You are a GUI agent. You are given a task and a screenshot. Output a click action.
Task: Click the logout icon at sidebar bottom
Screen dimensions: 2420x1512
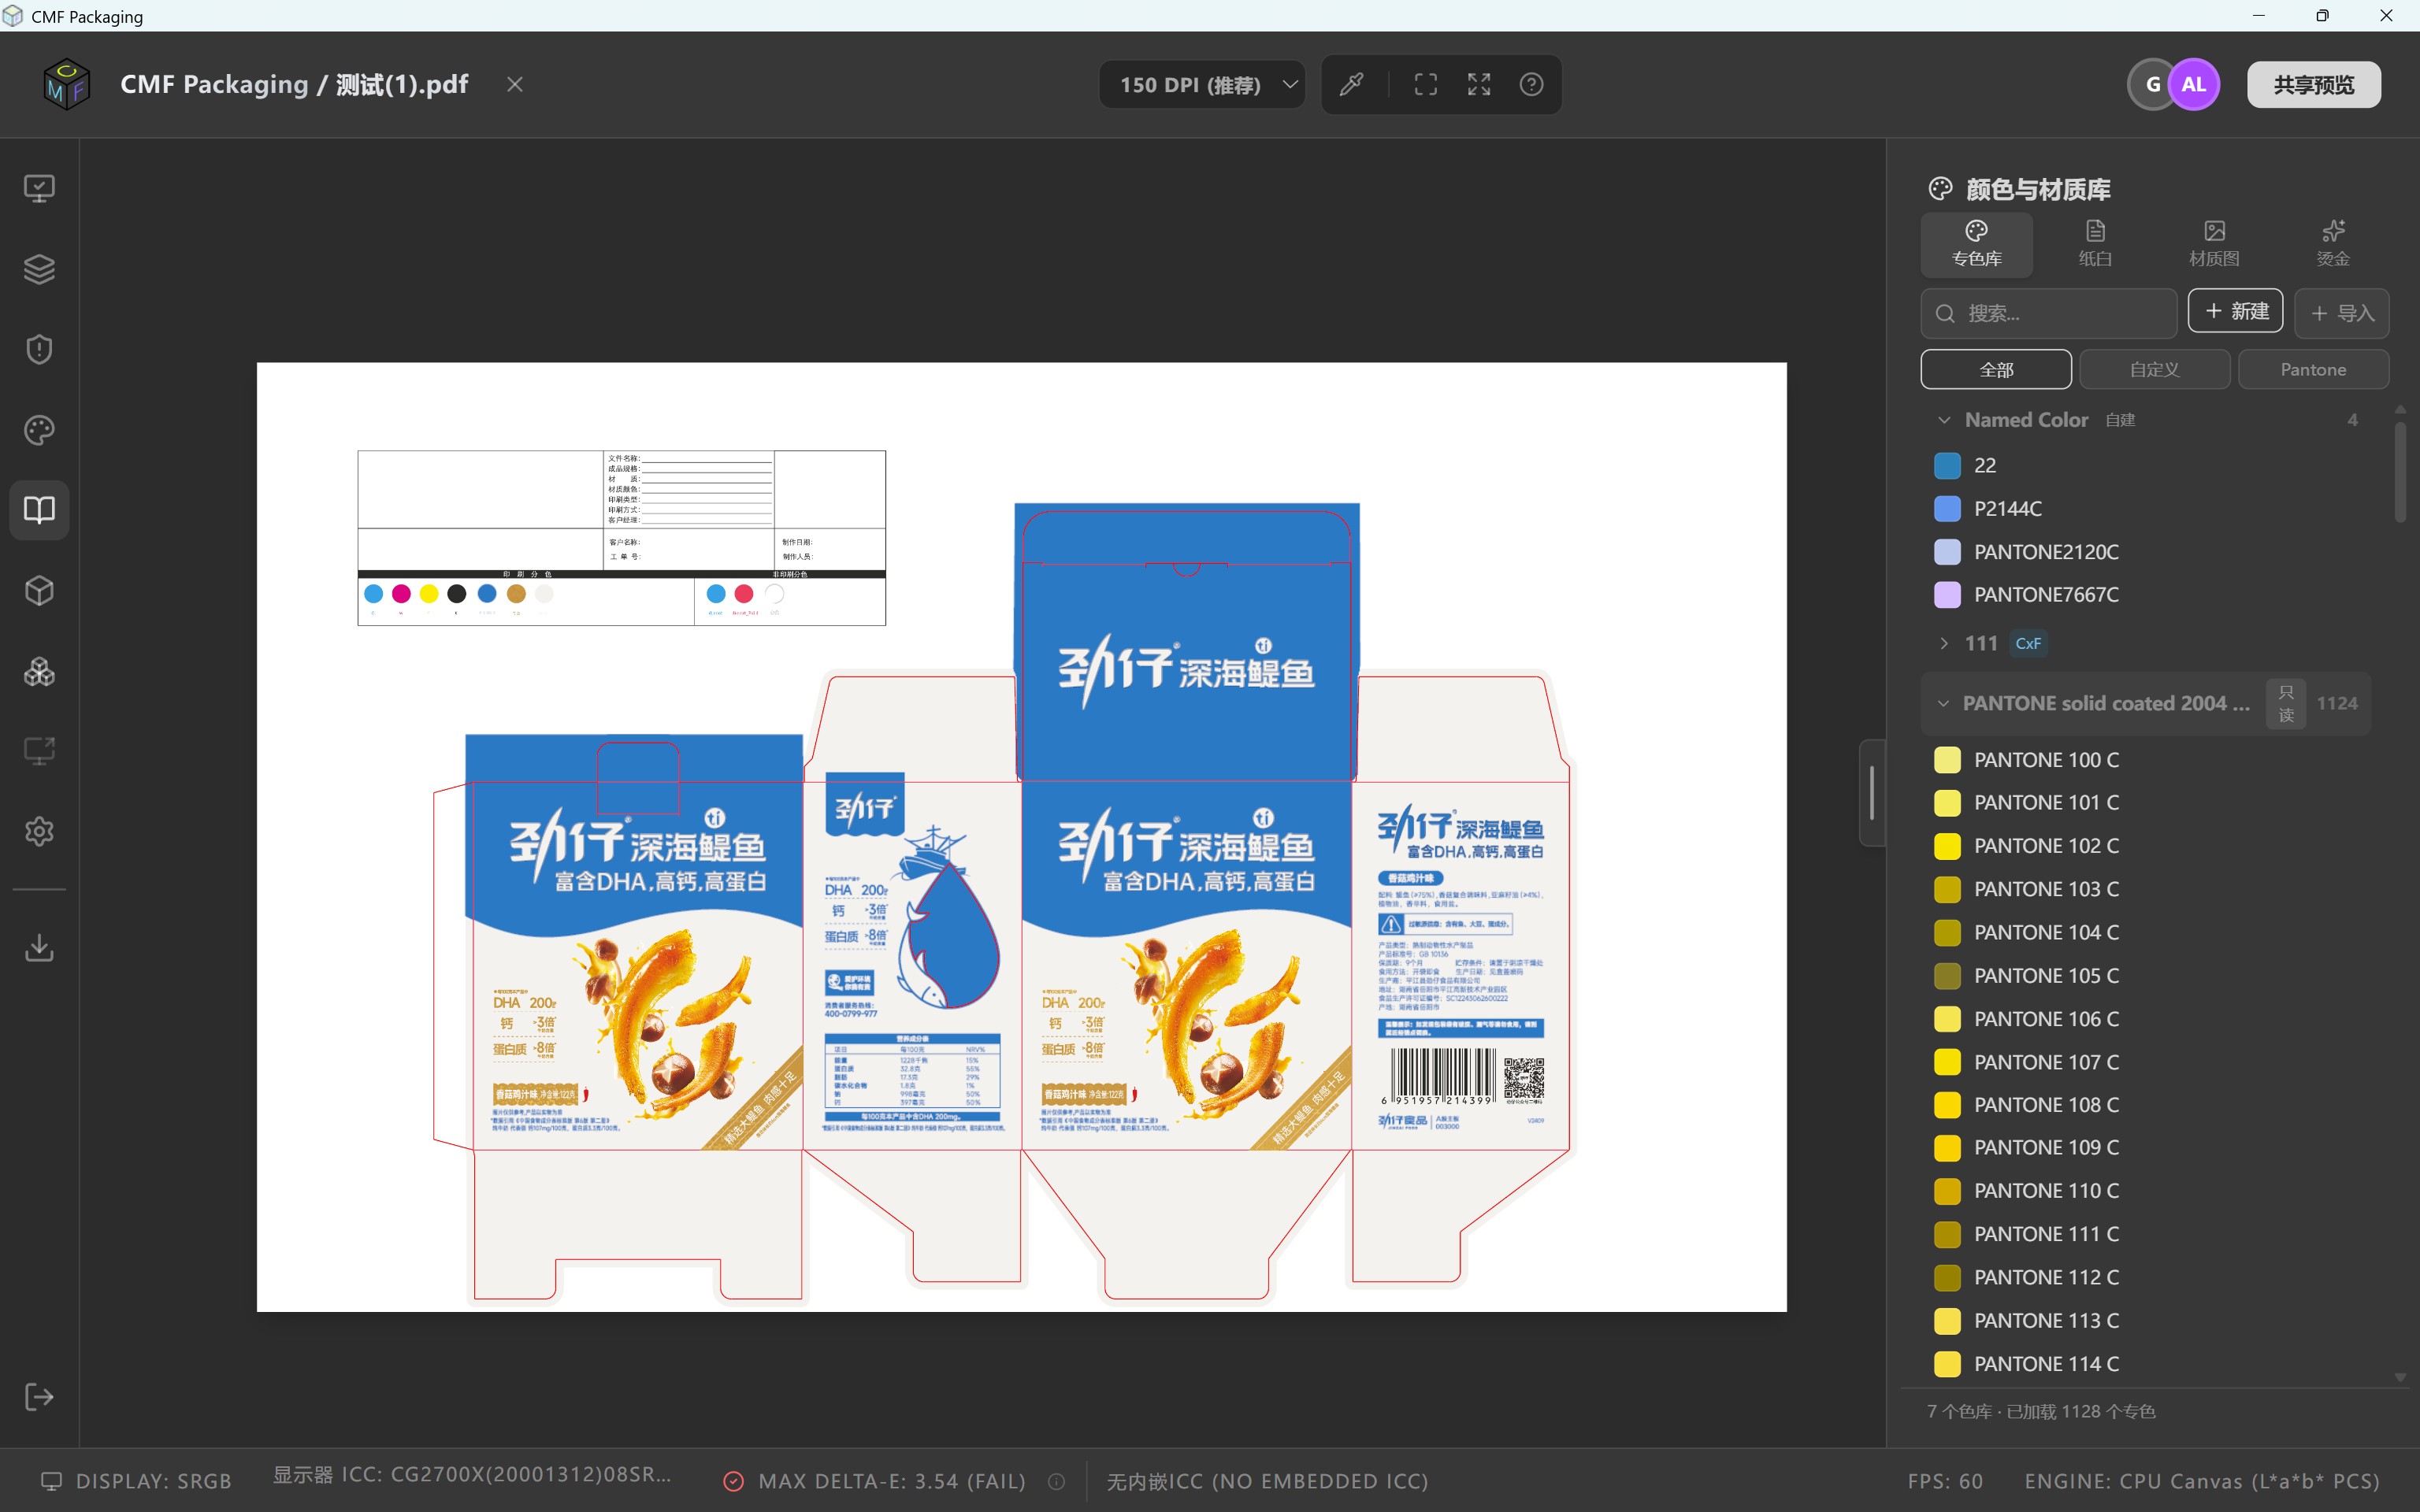(39, 1397)
